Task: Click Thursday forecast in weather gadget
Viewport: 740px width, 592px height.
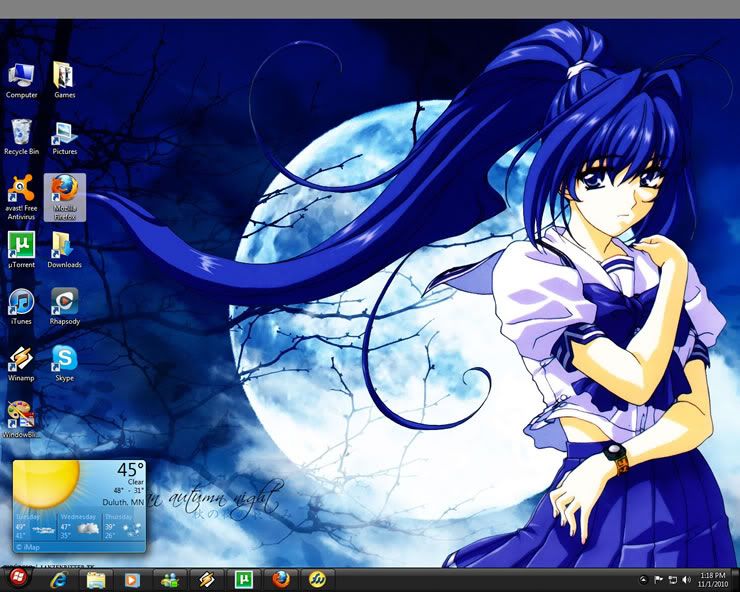Action: tap(123, 526)
